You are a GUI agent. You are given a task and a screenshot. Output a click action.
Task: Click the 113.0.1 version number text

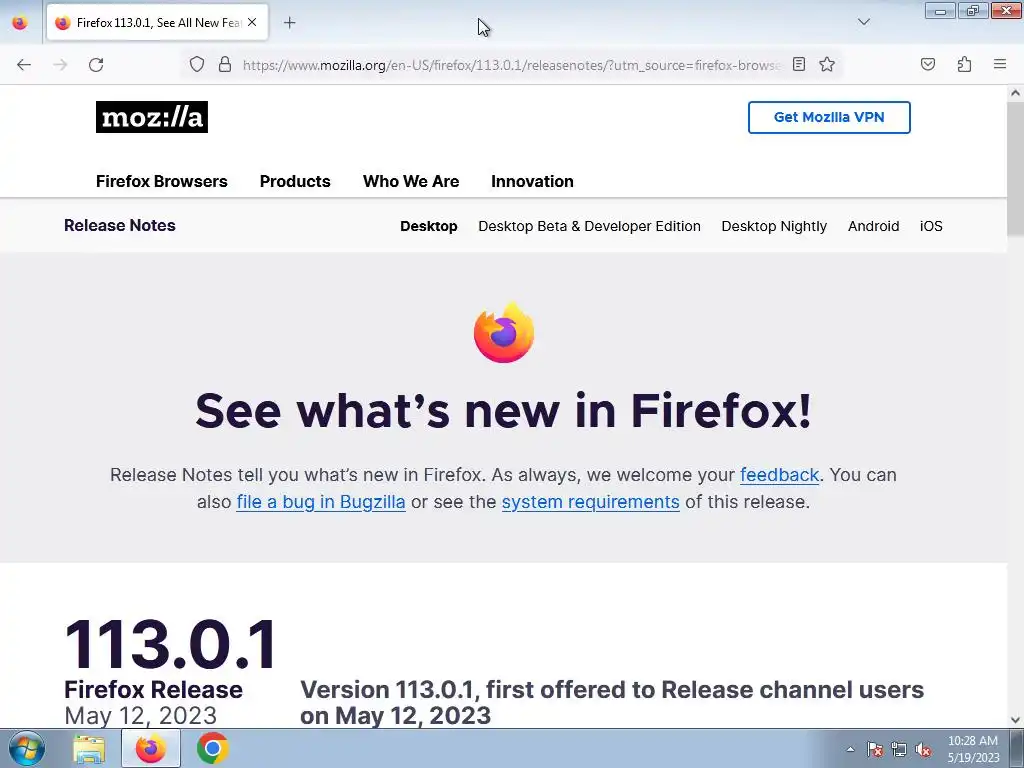[x=171, y=645]
